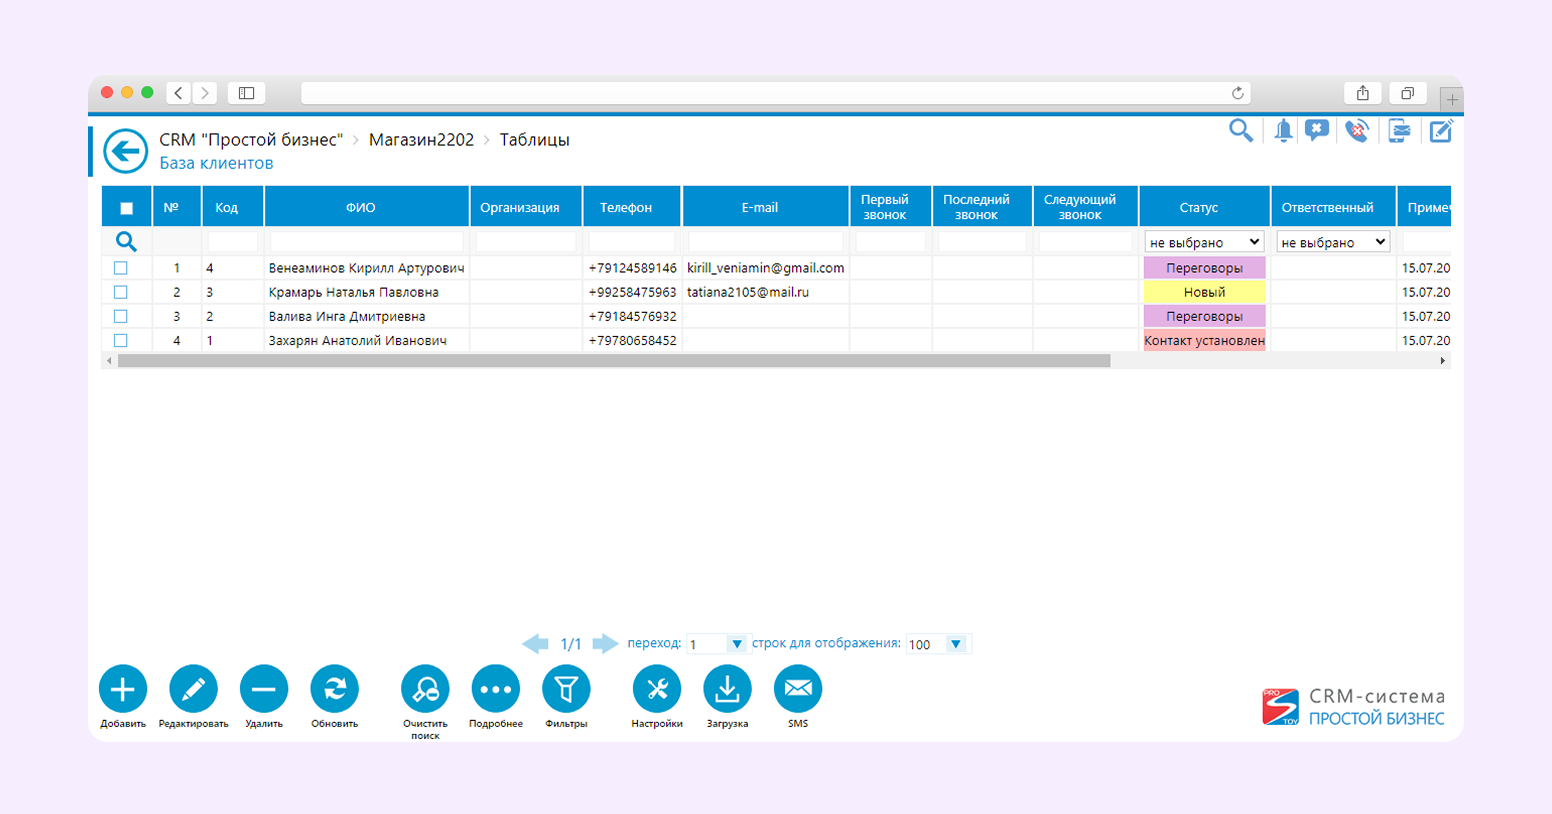Select the row checkbox for Крамарь Наталья Павловна
The image size is (1552, 814).
121,292
